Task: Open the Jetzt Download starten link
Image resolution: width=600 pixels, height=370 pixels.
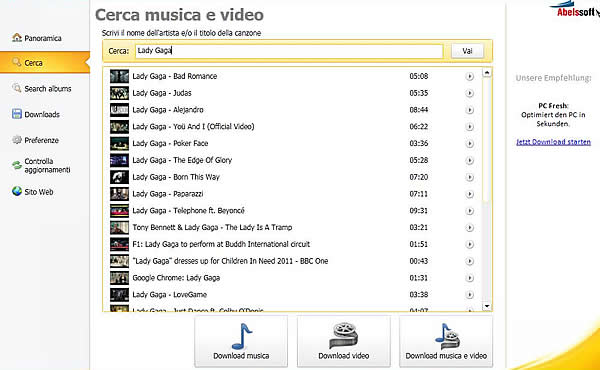Action: 553,142
